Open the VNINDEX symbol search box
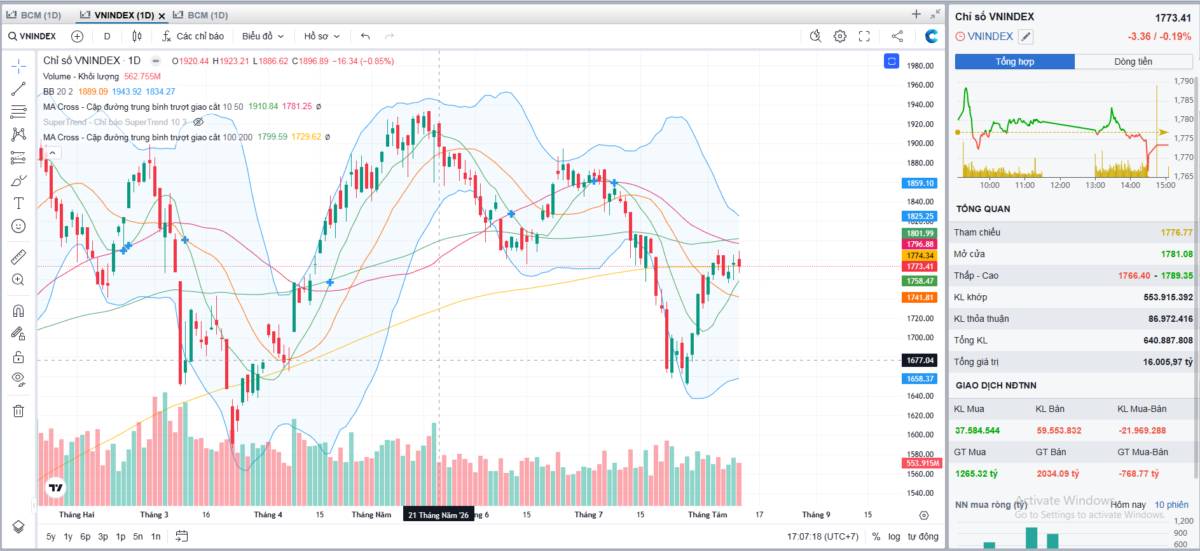Viewport: 1200px width, 551px height. [32, 36]
